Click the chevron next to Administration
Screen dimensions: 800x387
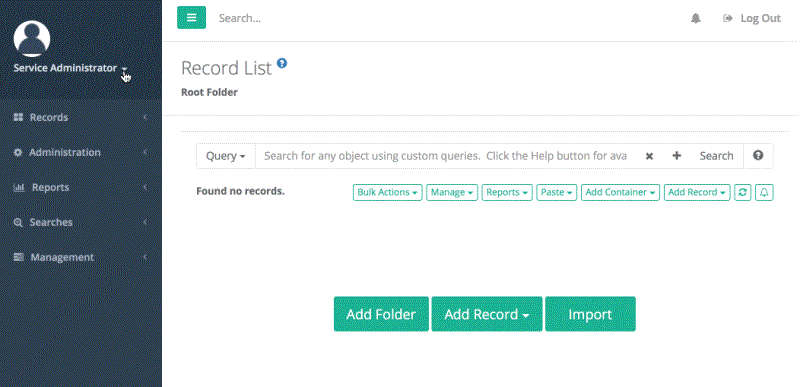[x=145, y=152]
